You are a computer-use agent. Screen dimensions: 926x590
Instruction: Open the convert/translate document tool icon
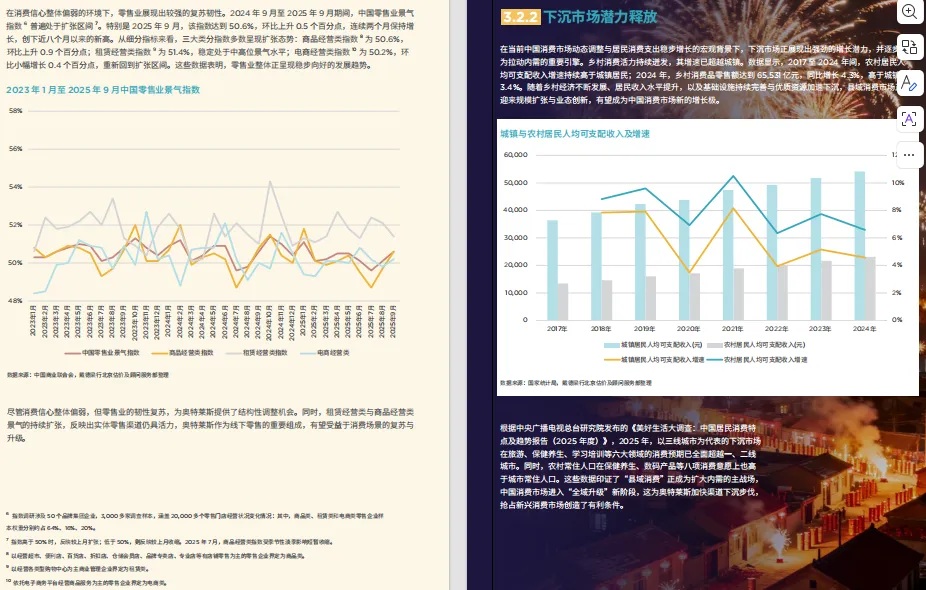(x=909, y=47)
